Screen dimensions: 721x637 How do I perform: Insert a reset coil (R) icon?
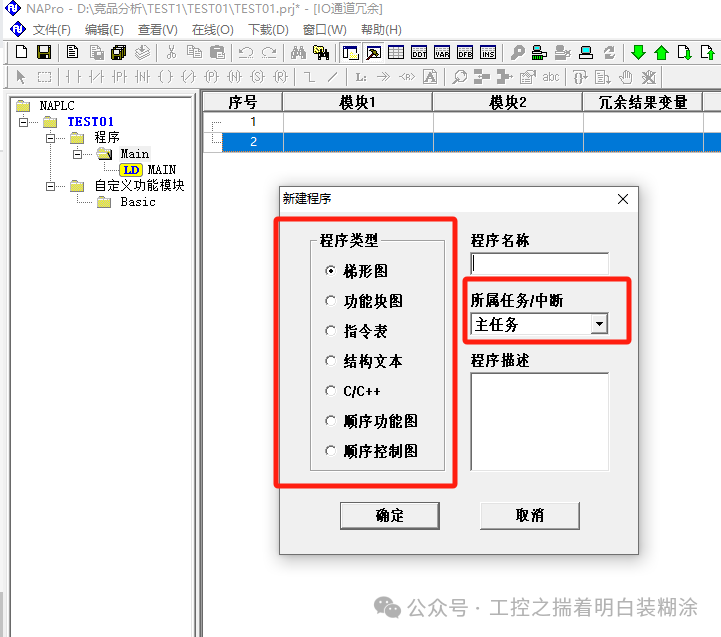pyautogui.click(x=280, y=77)
